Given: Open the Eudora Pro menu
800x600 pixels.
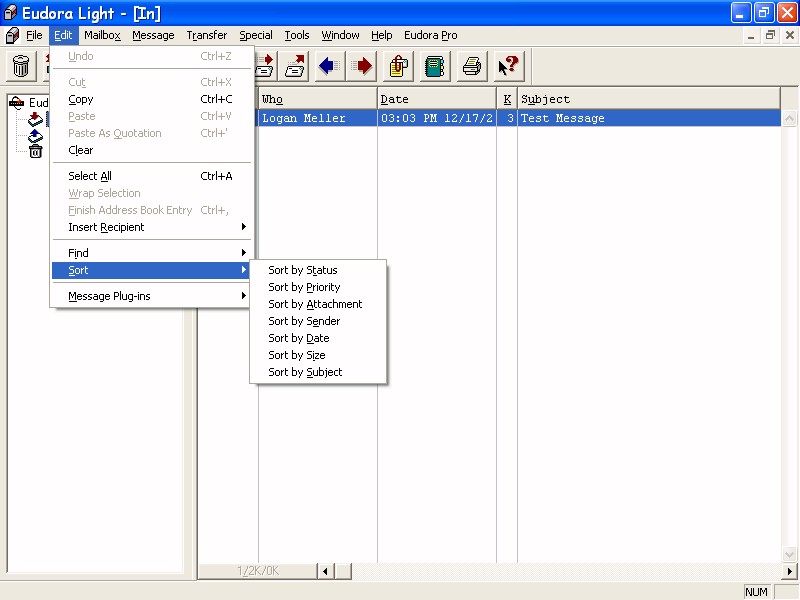Looking at the screenshot, I should point(430,35).
